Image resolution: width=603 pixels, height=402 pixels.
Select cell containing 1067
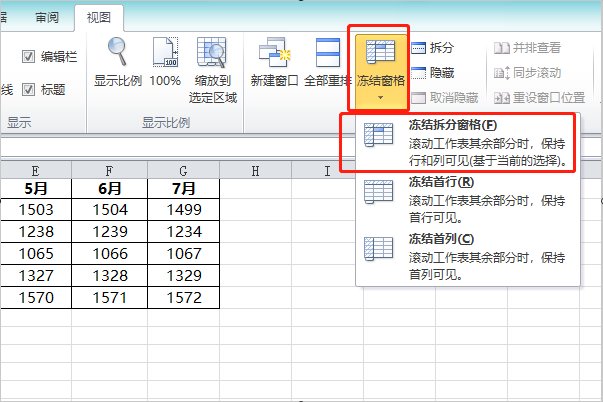pos(183,254)
